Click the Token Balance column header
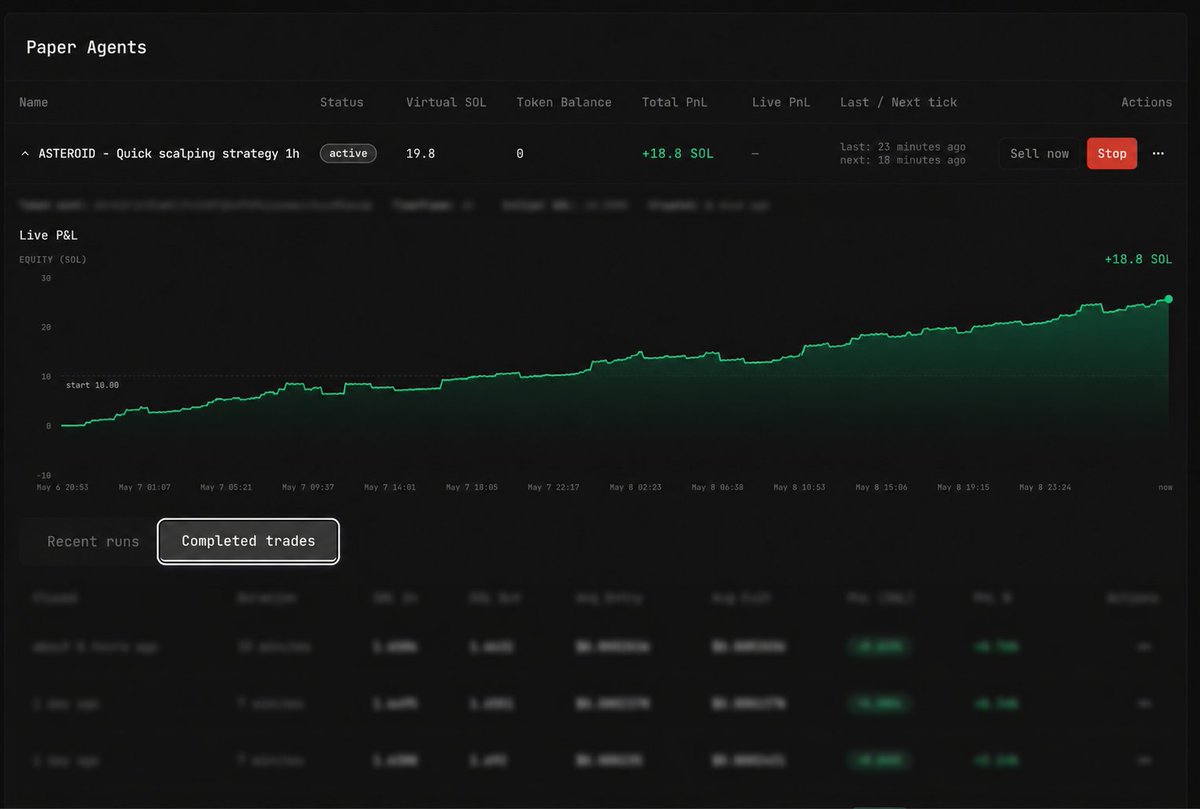The image size is (1200, 809). tap(564, 102)
